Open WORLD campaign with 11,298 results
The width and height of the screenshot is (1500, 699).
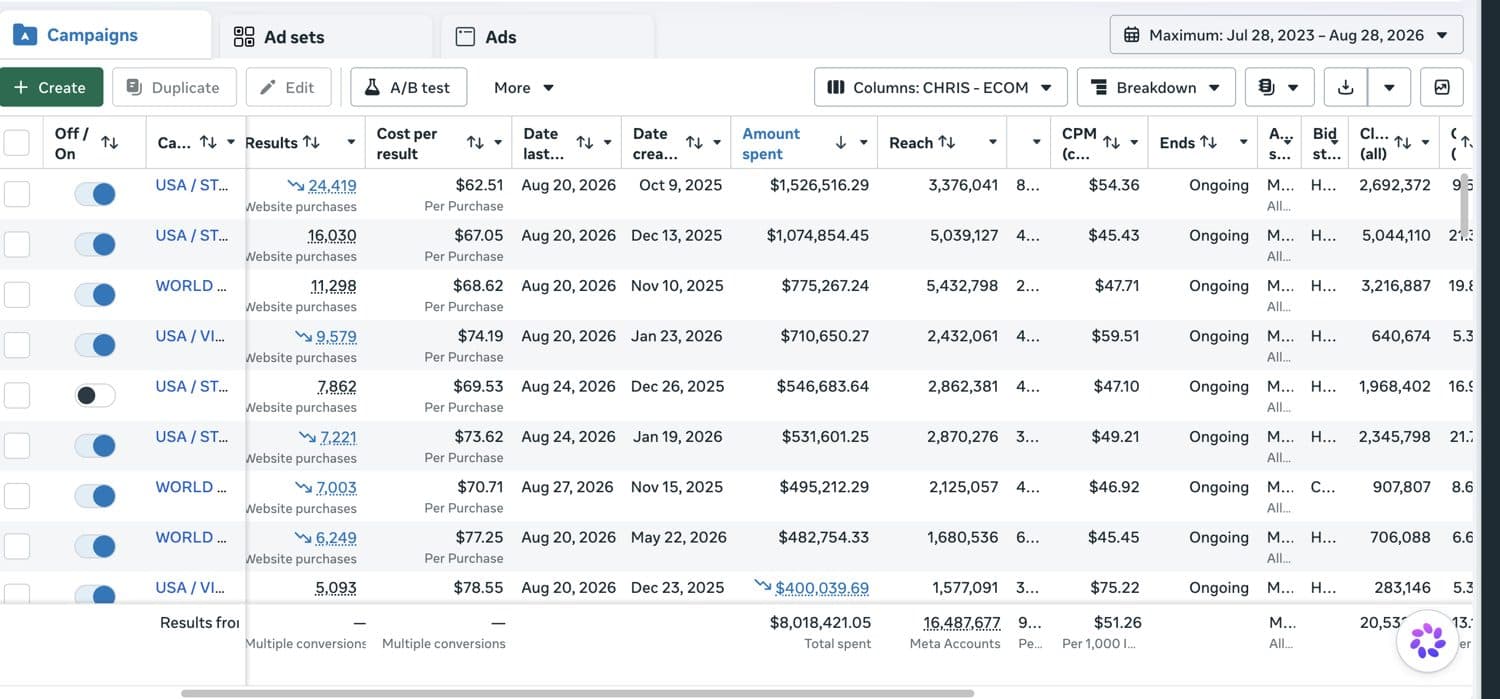tap(191, 285)
